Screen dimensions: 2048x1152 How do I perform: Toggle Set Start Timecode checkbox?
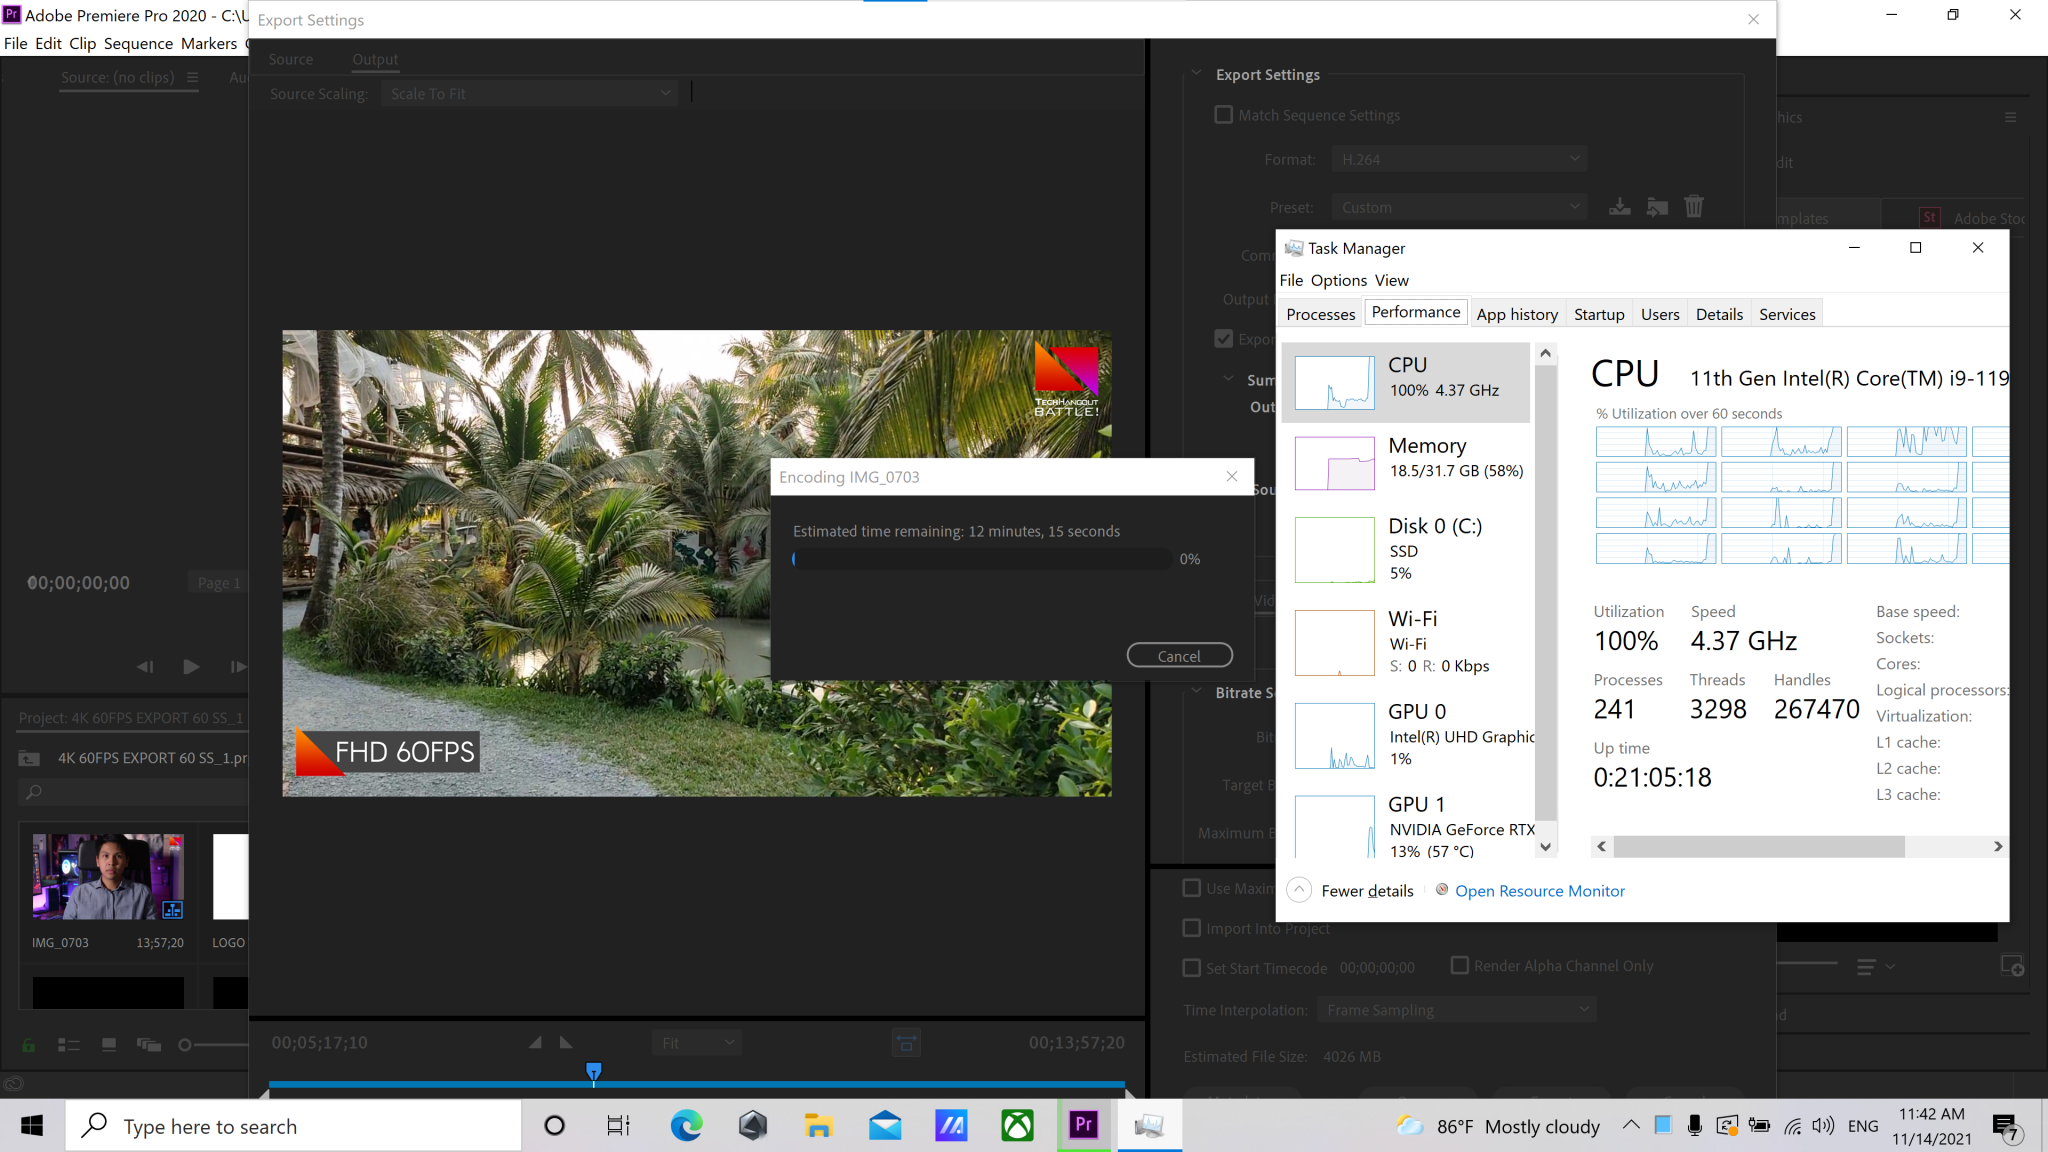[x=1191, y=968]
